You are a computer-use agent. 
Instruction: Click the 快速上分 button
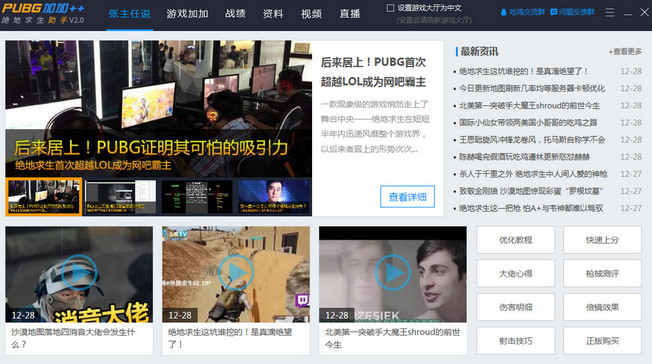(x=602, y=240)
